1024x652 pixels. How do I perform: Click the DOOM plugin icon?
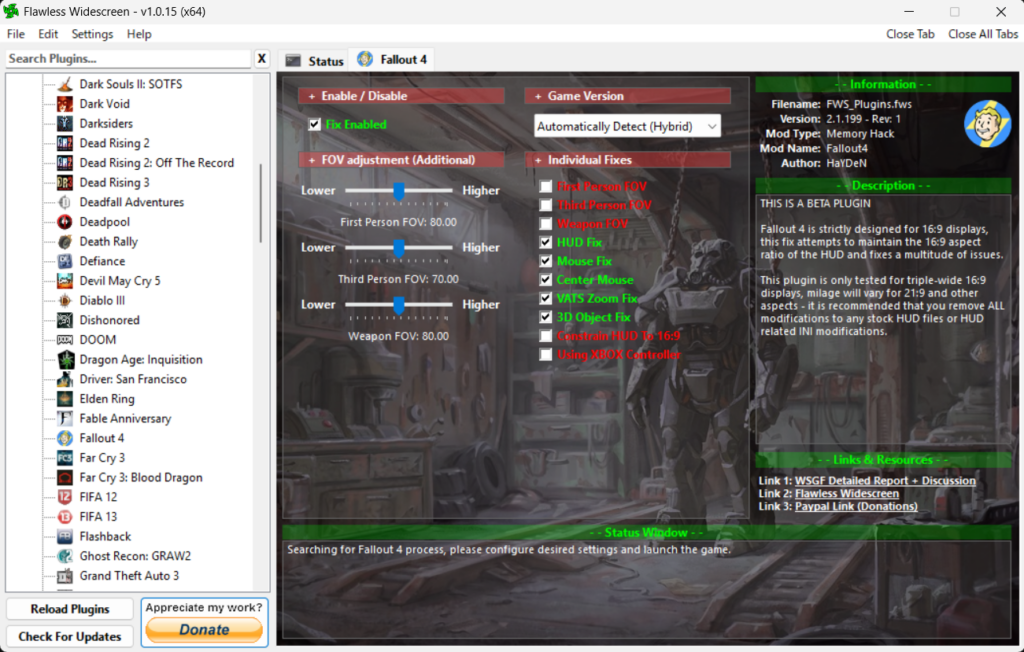(65, 340)
